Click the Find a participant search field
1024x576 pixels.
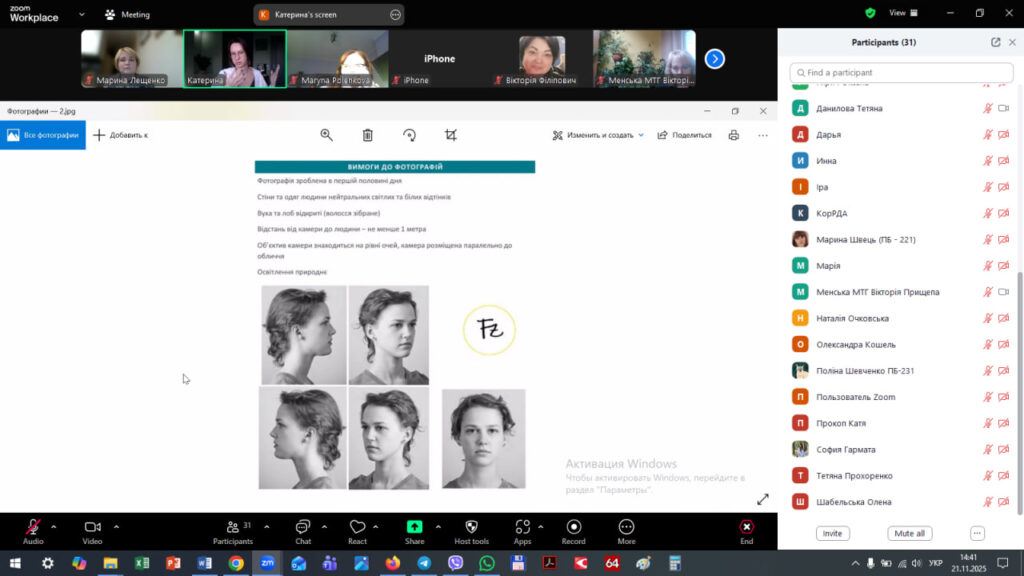pyautogui.click(x=897, y=73)
